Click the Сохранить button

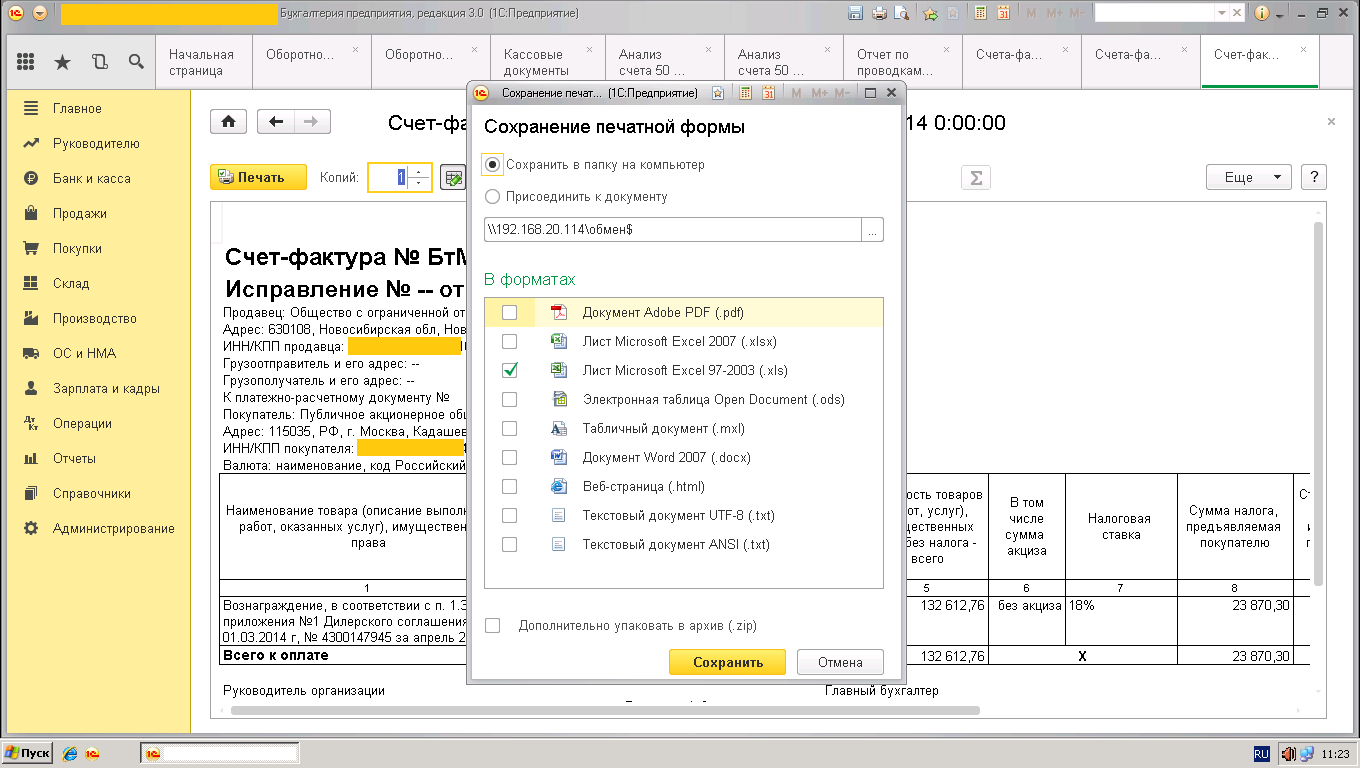pos(728,662)
